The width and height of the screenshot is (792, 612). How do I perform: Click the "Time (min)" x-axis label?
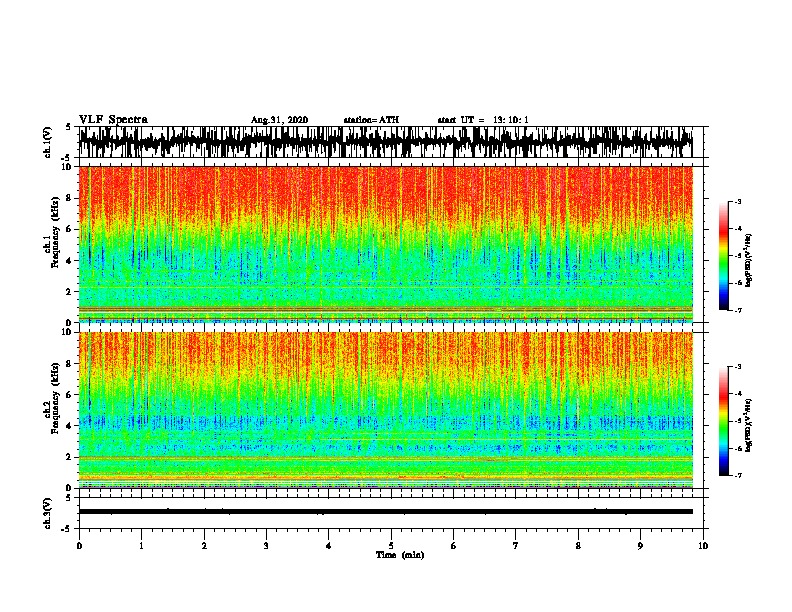[x=400, y=555]
